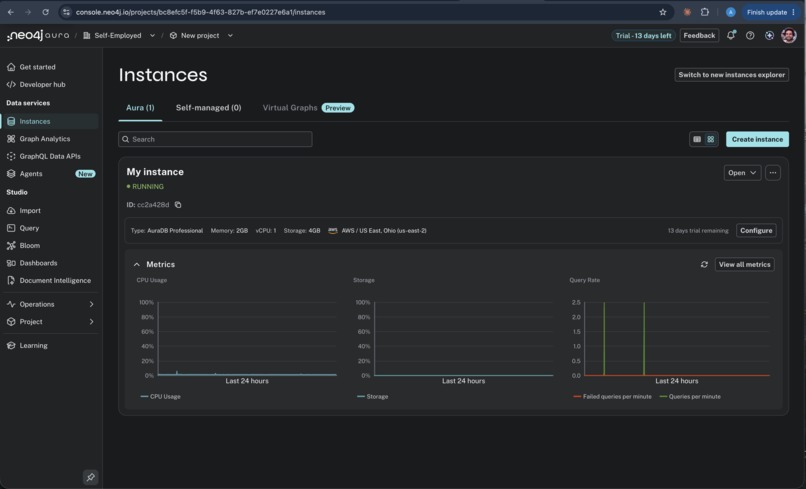The image size is (806, 489).
Task: Click the Document Intelligence icon
Action: pyautogui.click(x=11, y=280)
